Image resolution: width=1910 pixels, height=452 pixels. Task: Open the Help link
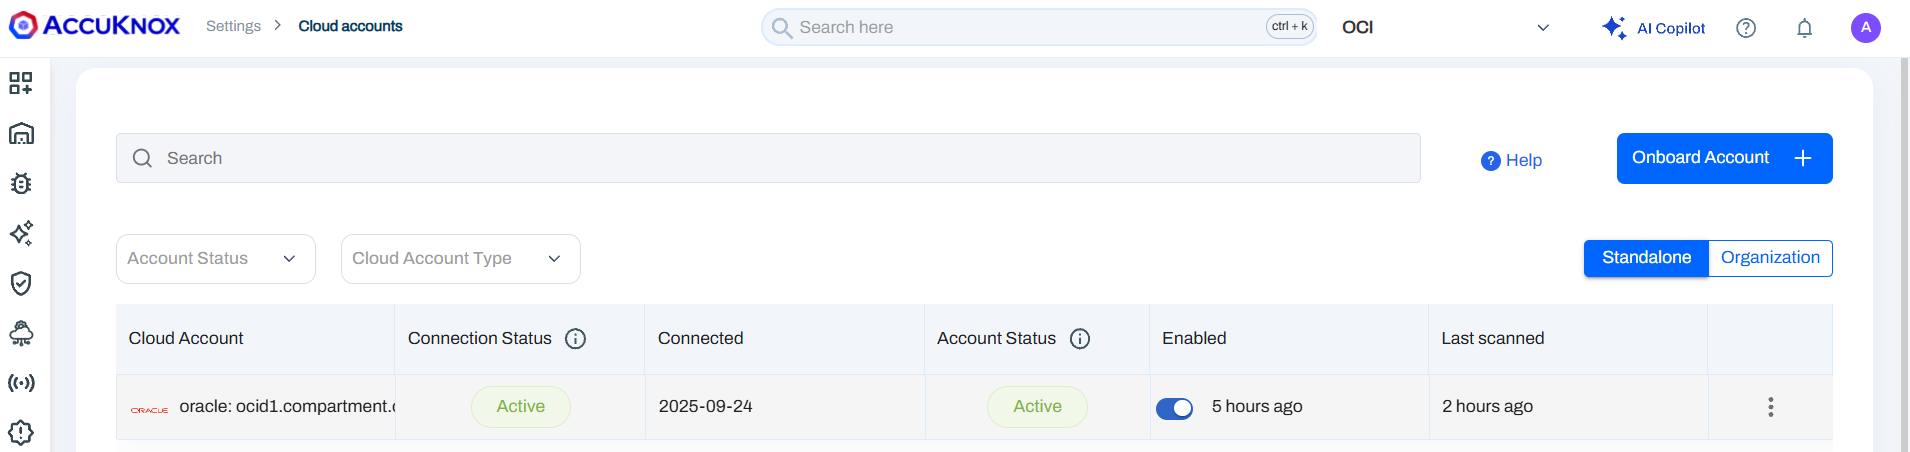(1512, 160)
